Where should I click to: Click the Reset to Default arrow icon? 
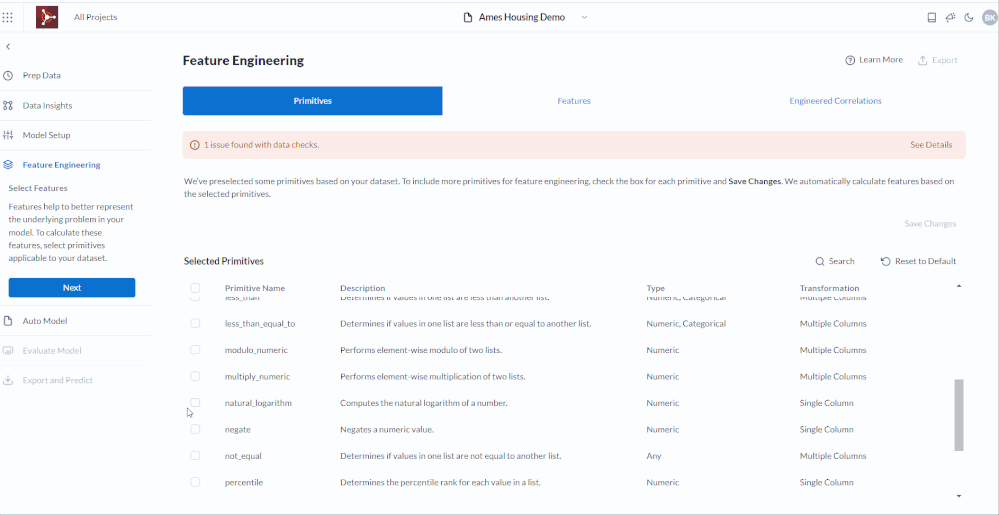[x=885, y=261]
